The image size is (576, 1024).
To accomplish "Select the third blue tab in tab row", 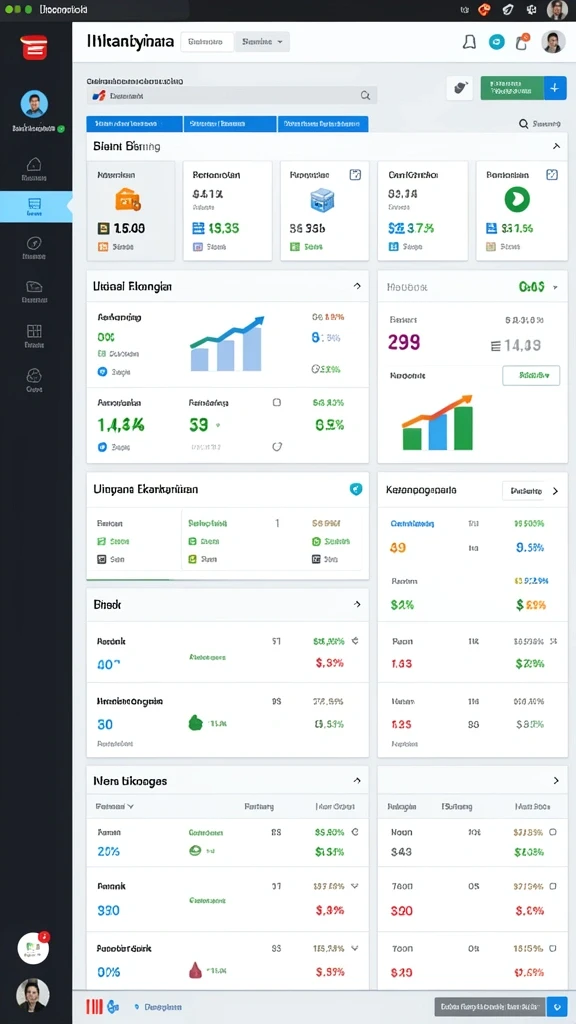I will click(x=323, y=123).
